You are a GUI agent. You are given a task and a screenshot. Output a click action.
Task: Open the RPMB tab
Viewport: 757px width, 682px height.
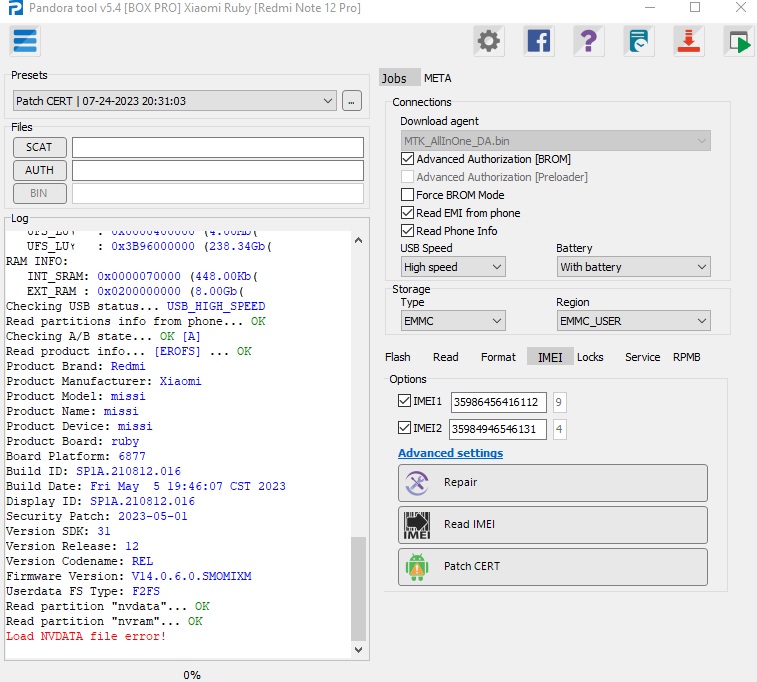click(x=686, y=357)
